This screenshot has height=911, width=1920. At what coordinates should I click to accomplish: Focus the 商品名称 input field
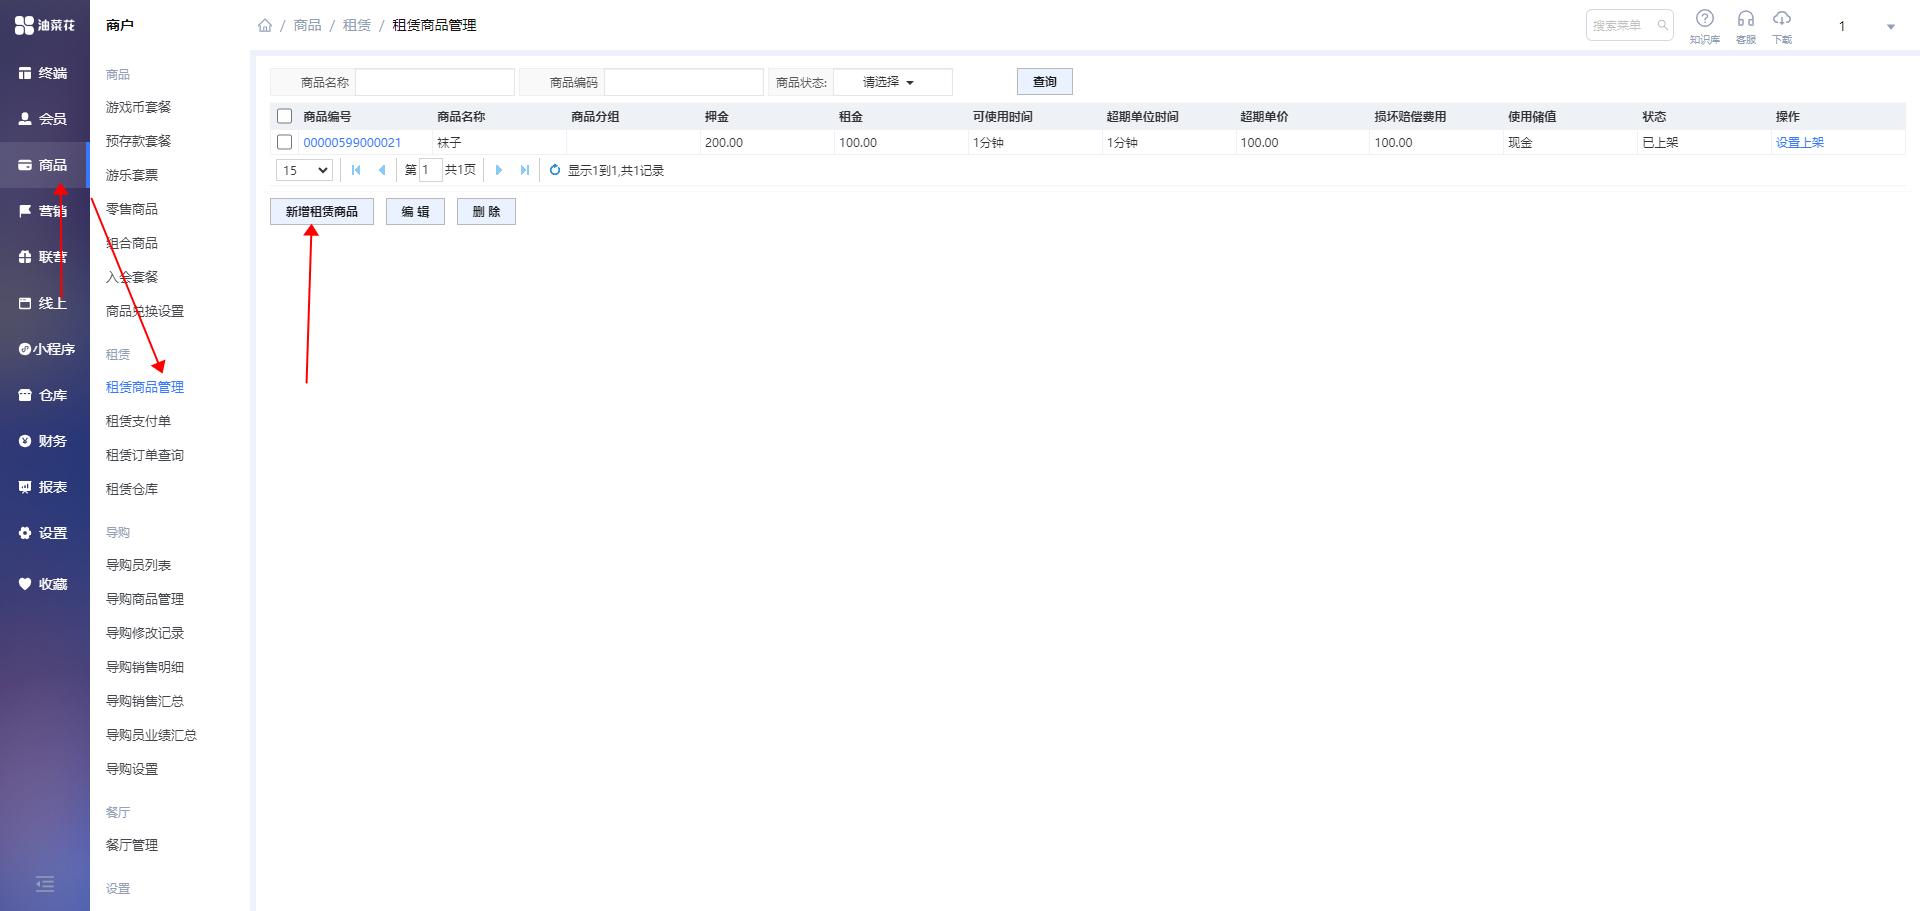(x=435, y=82)
